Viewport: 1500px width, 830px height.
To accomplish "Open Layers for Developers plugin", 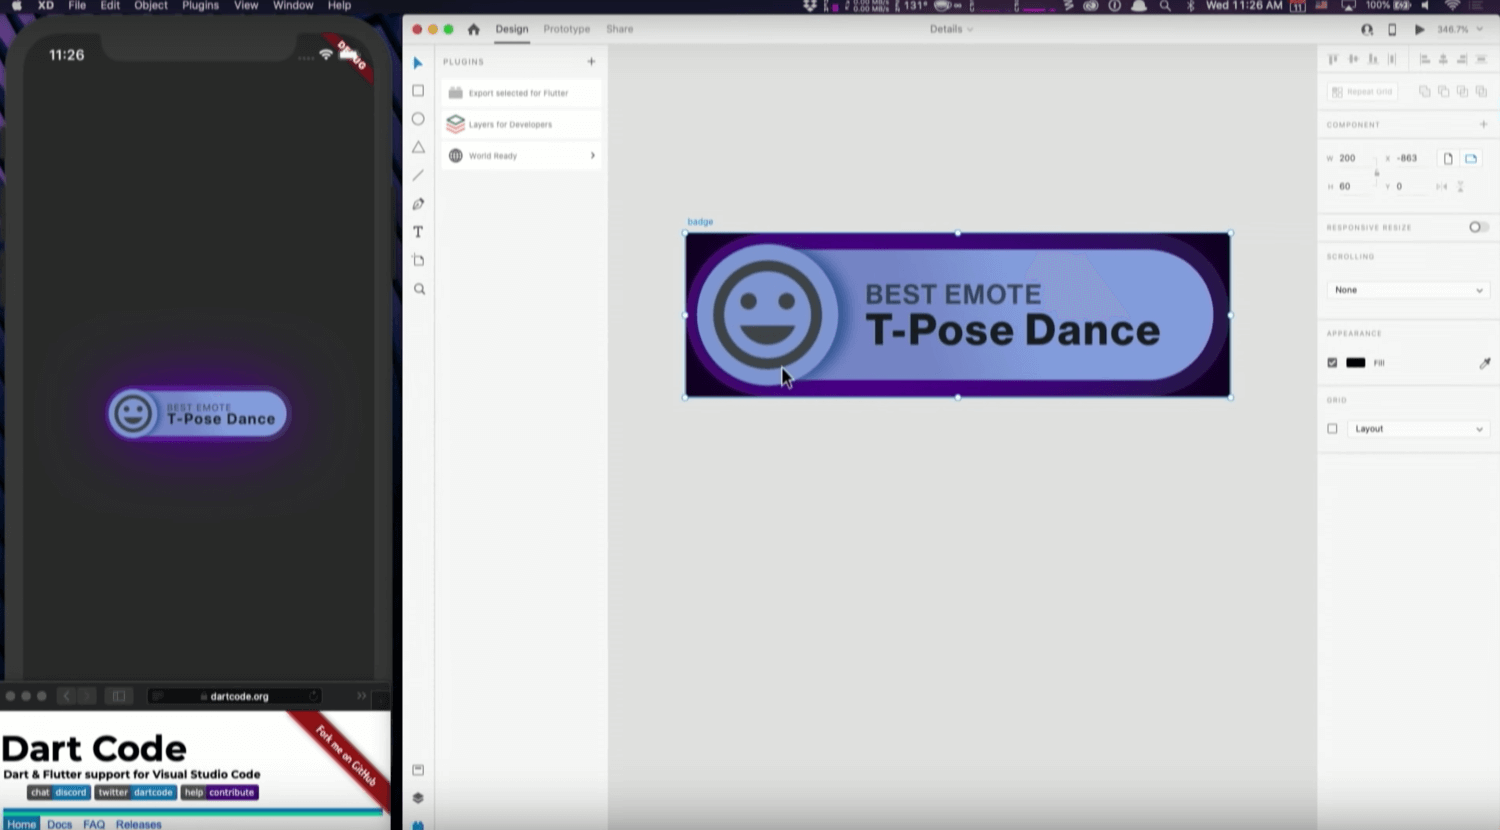I will coord(510,125).
